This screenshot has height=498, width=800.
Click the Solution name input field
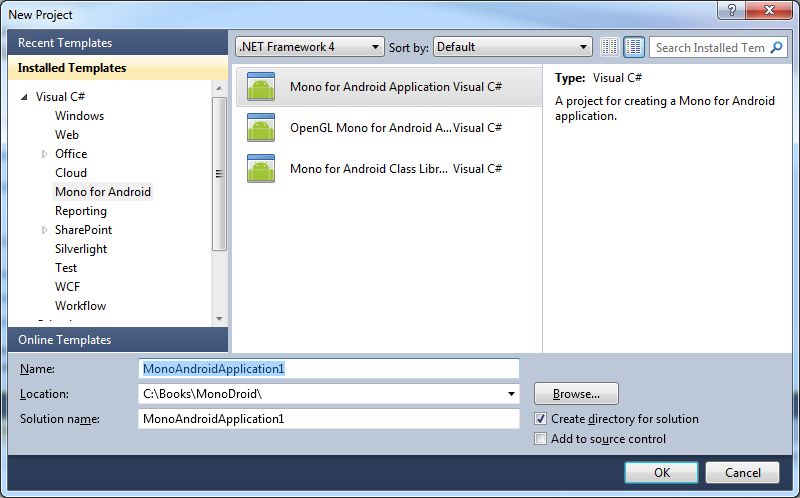(329, 419)
